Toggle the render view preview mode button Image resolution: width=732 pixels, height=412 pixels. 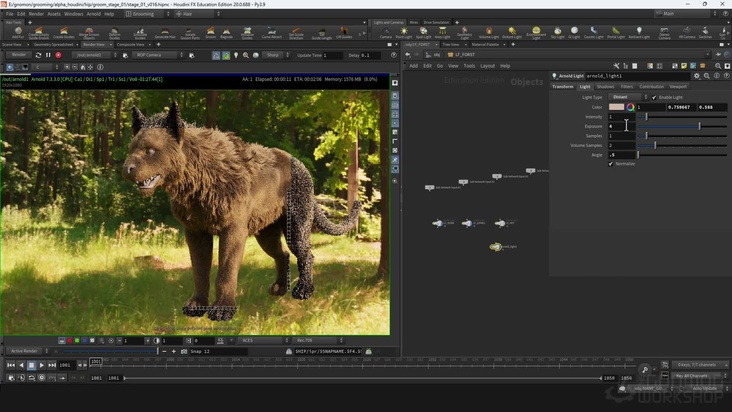tap(216, 55)
